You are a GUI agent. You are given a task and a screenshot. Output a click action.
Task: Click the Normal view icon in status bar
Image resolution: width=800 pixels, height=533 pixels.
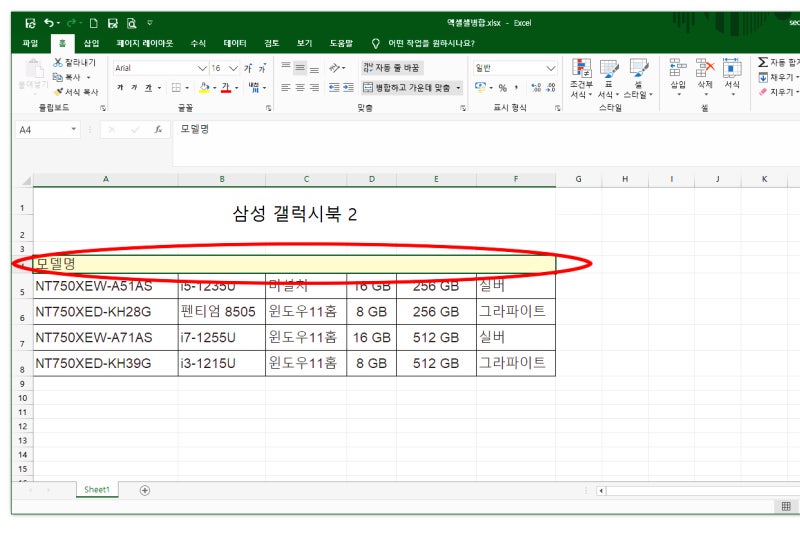[x=786, y=506]
